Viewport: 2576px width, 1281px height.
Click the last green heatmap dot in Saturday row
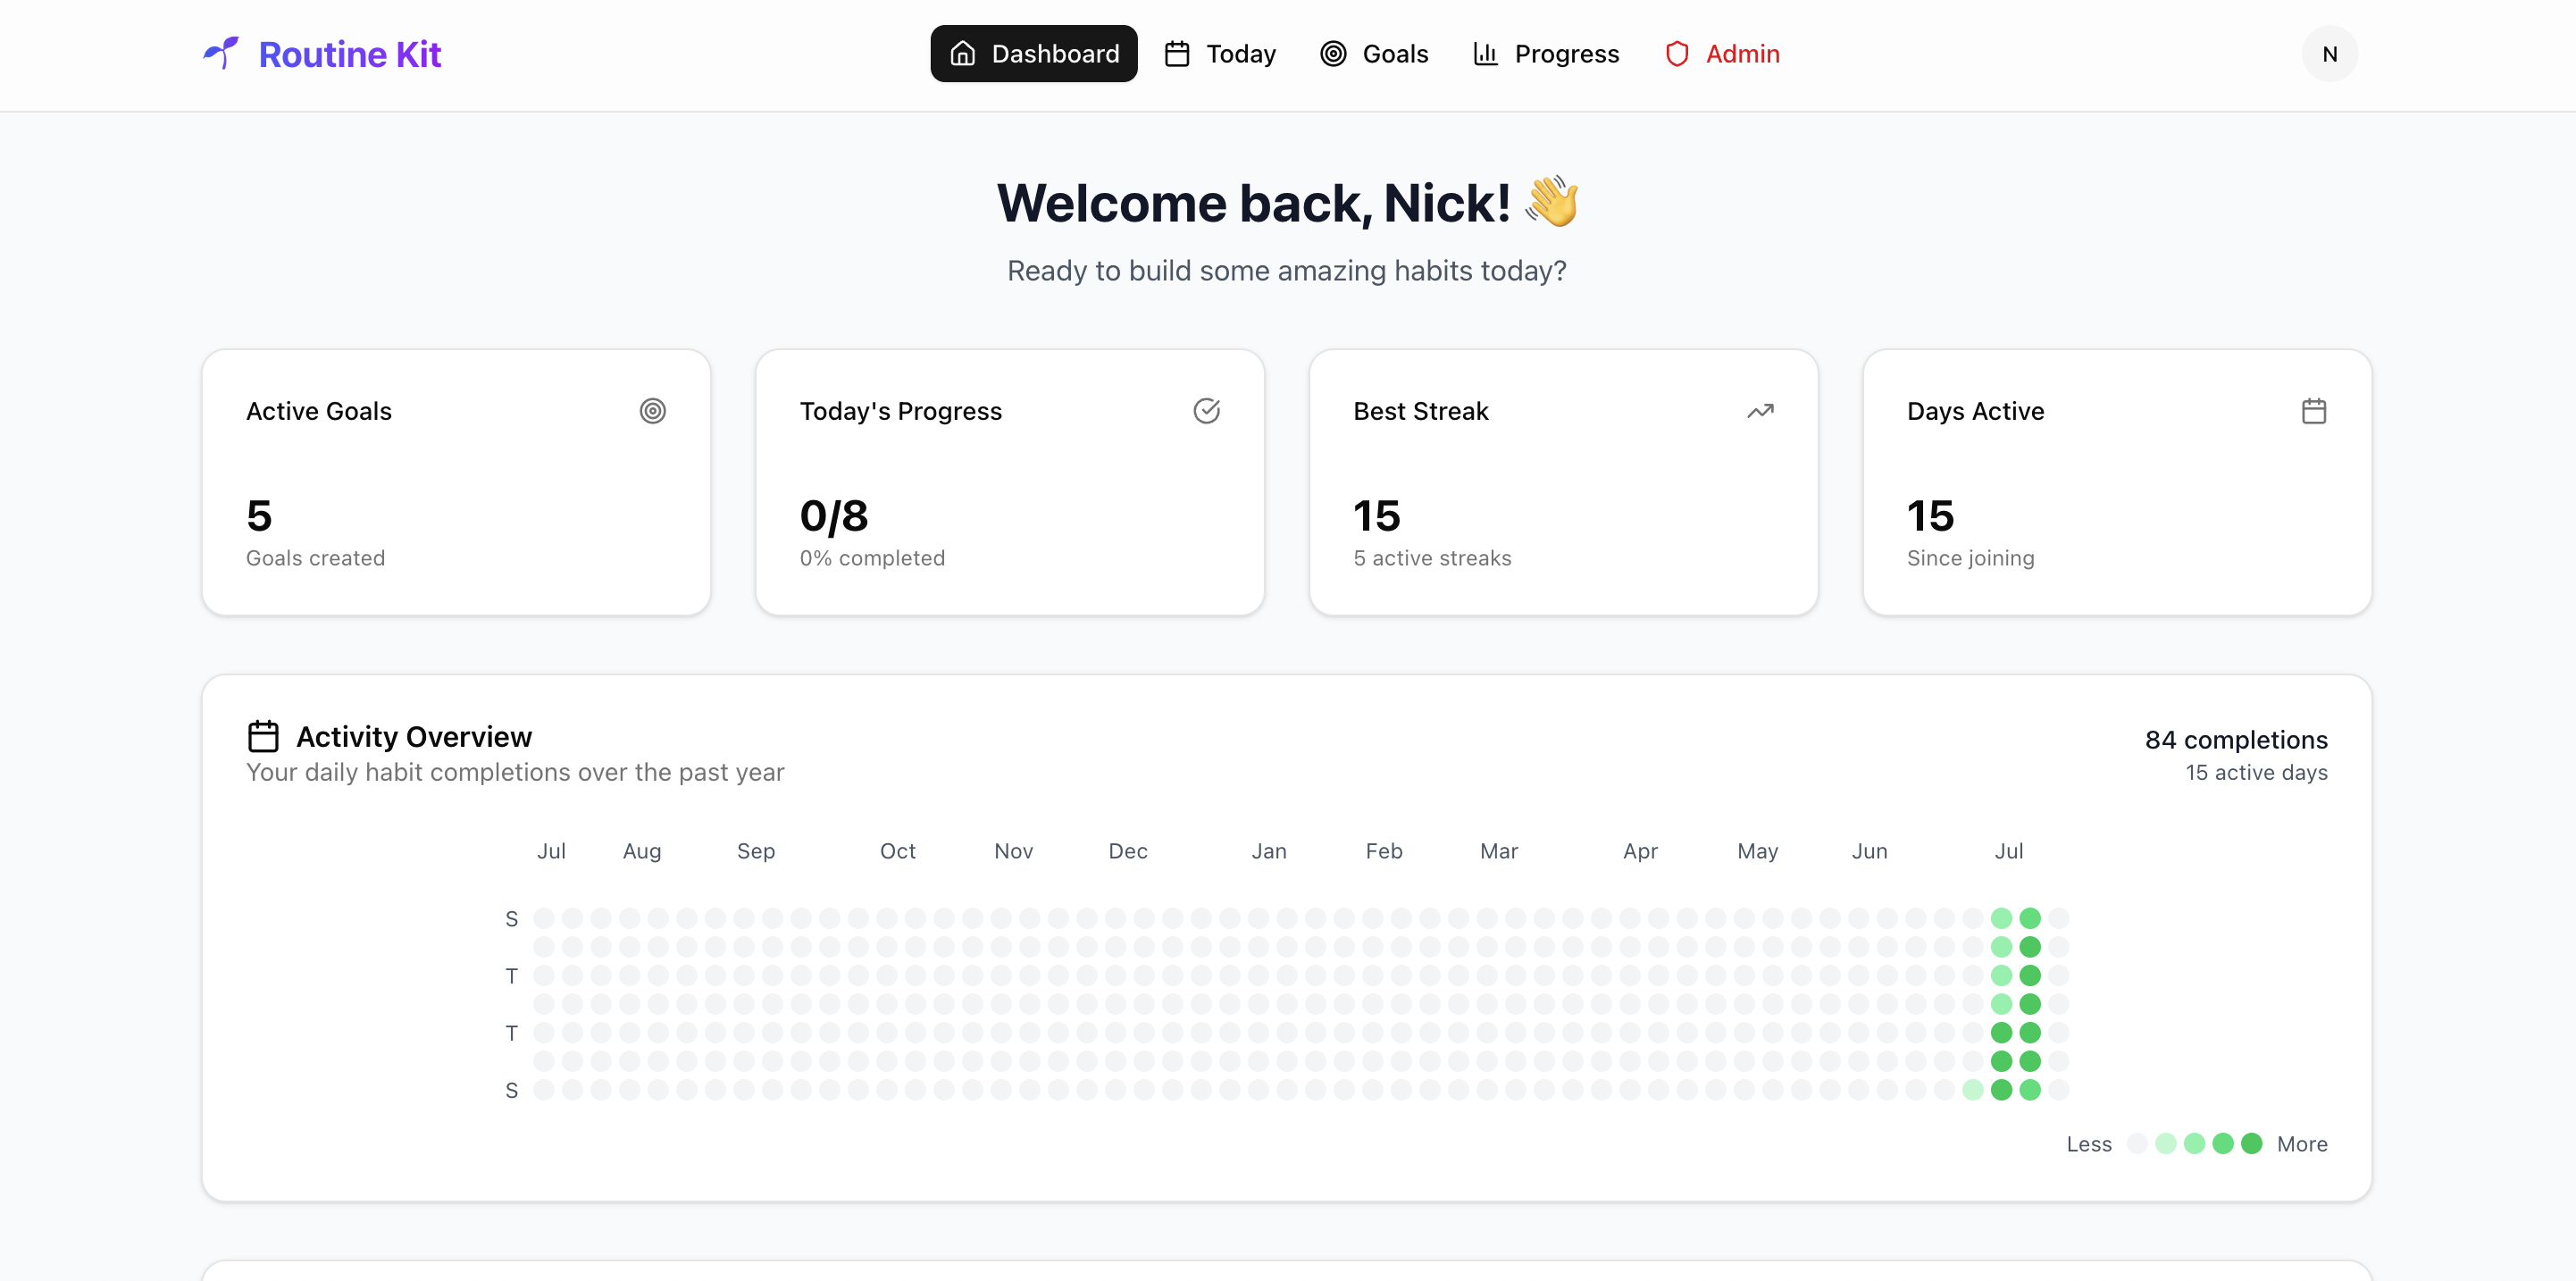pyautogui.click(x=2029, y=1089)
